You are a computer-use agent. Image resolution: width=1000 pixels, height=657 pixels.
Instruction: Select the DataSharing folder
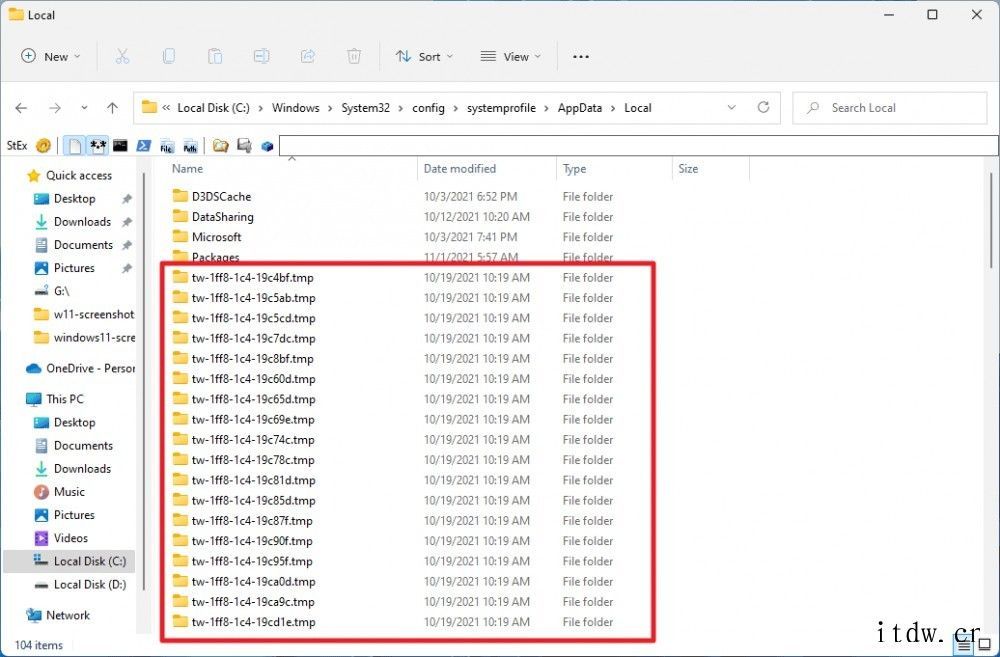[223, 217]
